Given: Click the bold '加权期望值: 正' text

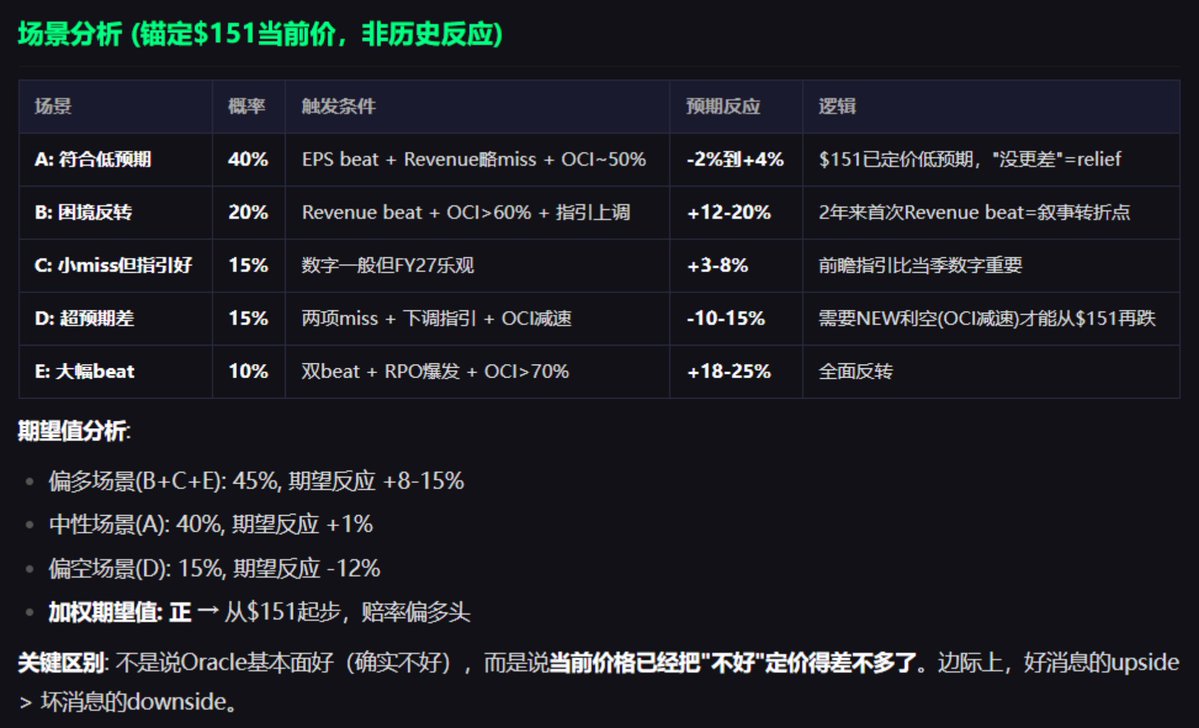Looking at the screenshot, I should tap(119, 613).
